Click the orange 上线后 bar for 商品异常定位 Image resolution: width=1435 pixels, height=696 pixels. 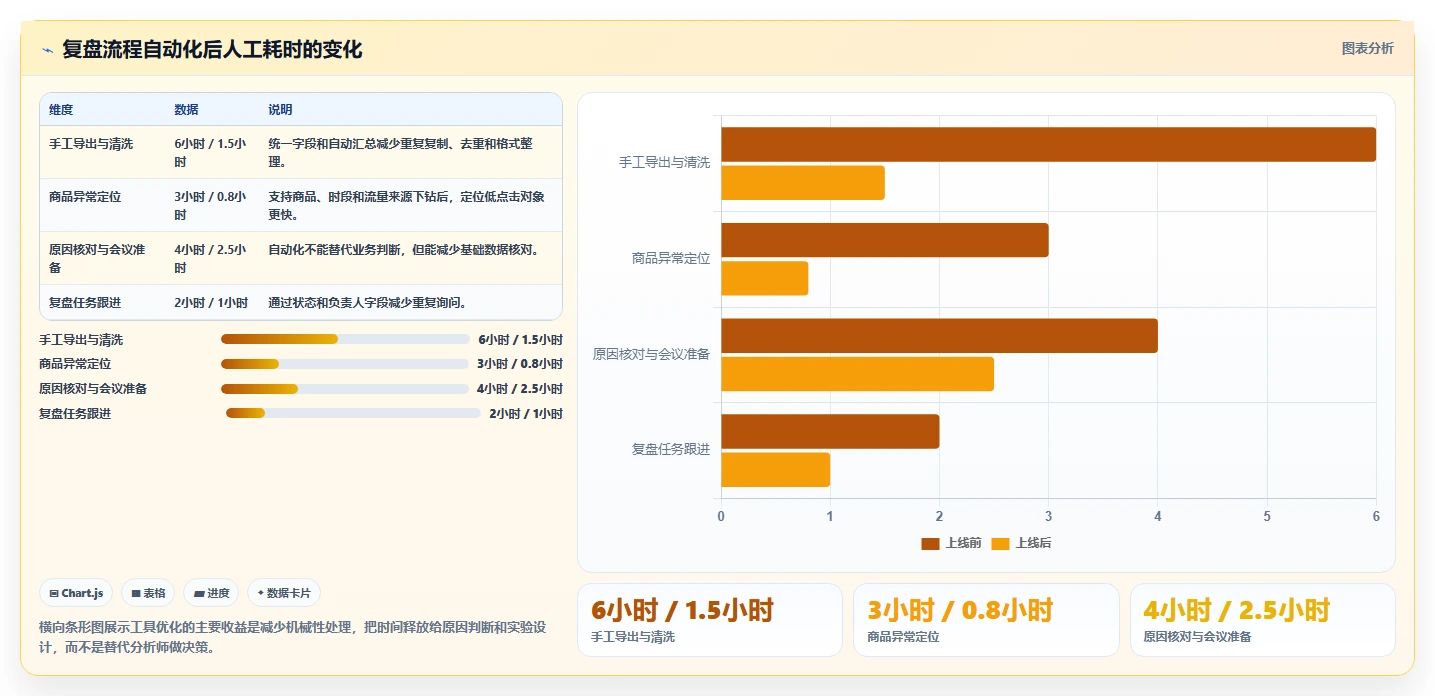click(x=764, y=278)
